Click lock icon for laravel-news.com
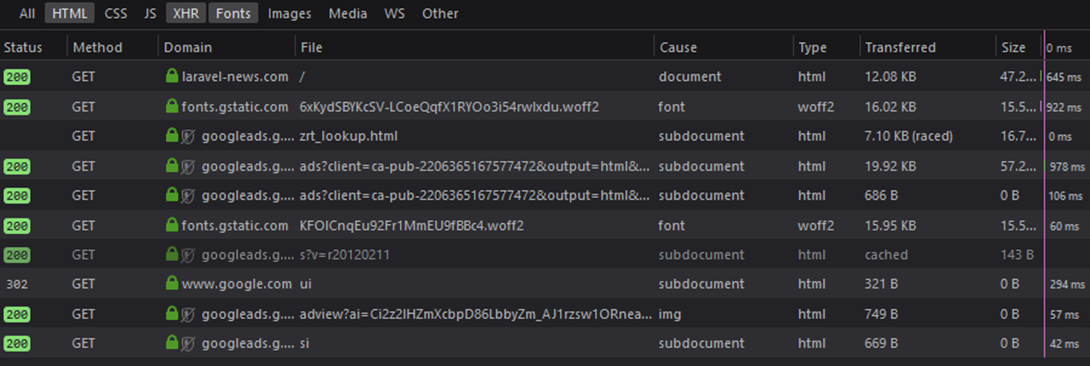 point(172,76)
